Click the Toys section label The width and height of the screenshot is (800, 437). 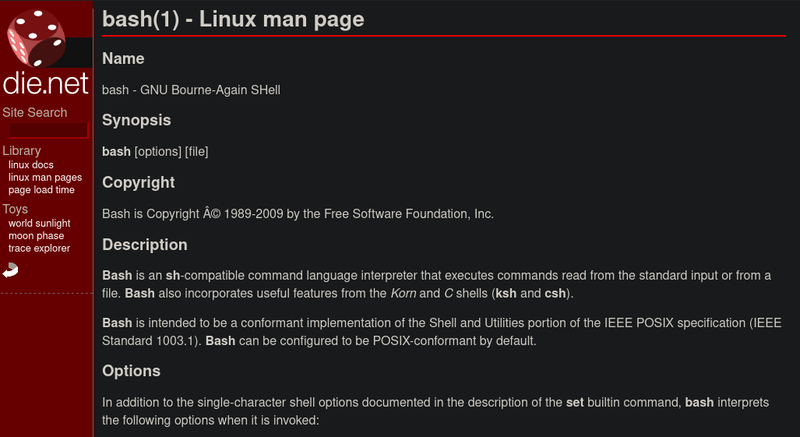[16, 209]
